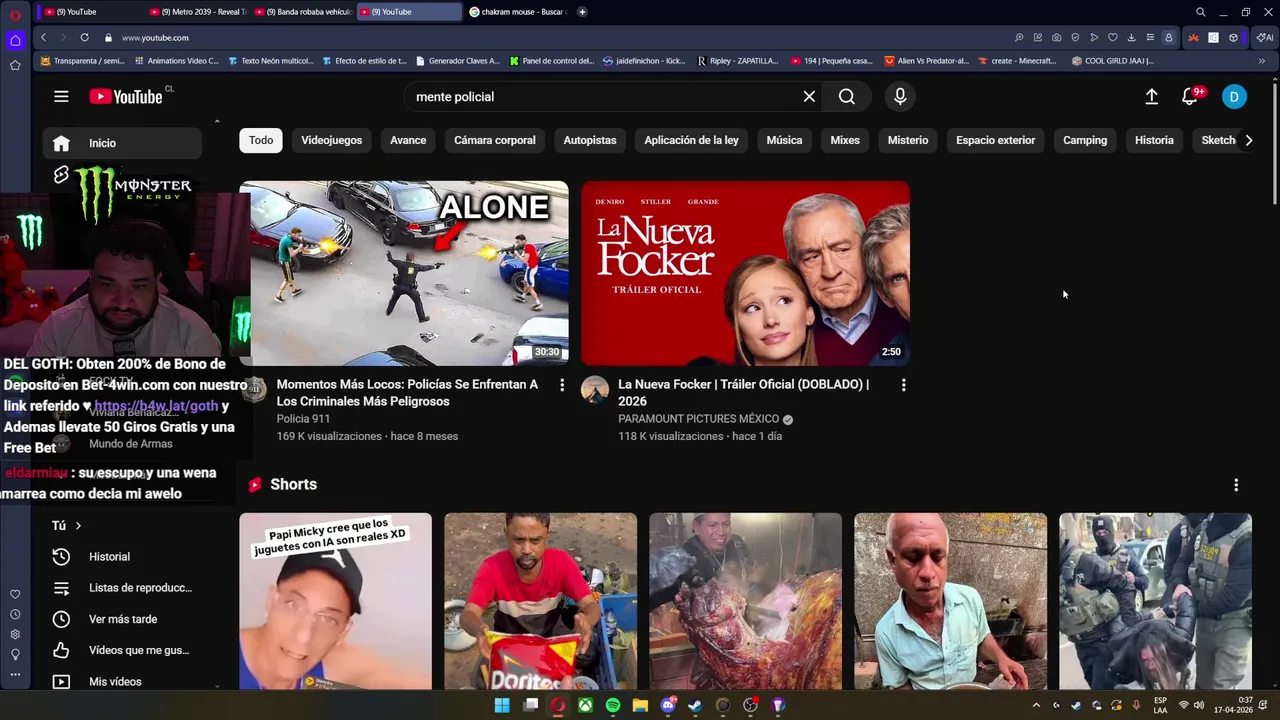
Task: Open Mis vídeos in the sidebar
Action: click(x=122, y=681)
